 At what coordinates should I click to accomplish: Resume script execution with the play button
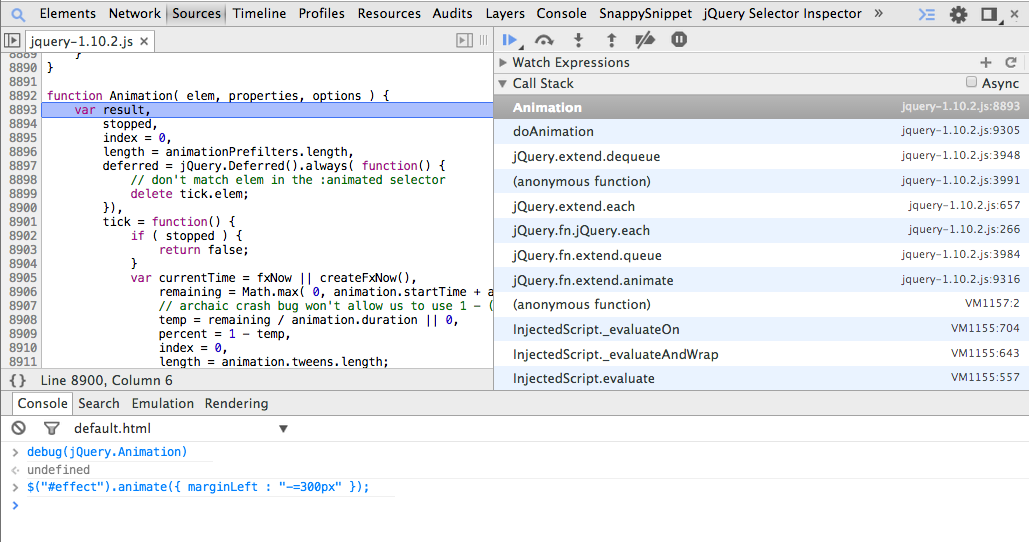511,41
